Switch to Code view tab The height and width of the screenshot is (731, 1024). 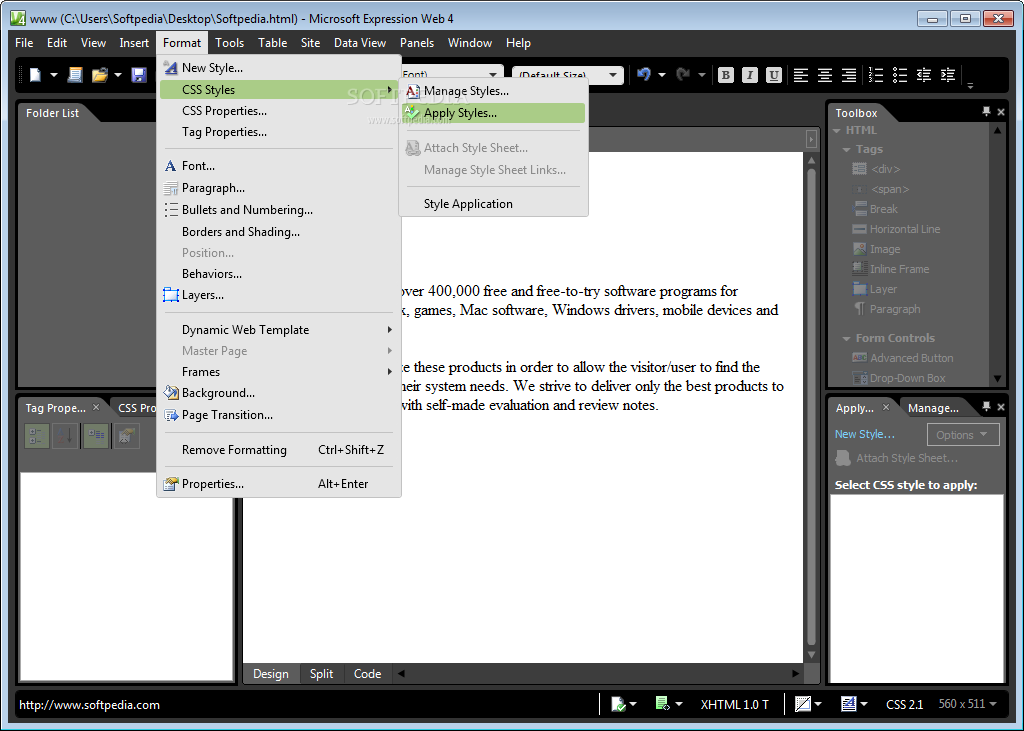pos(367,674)
